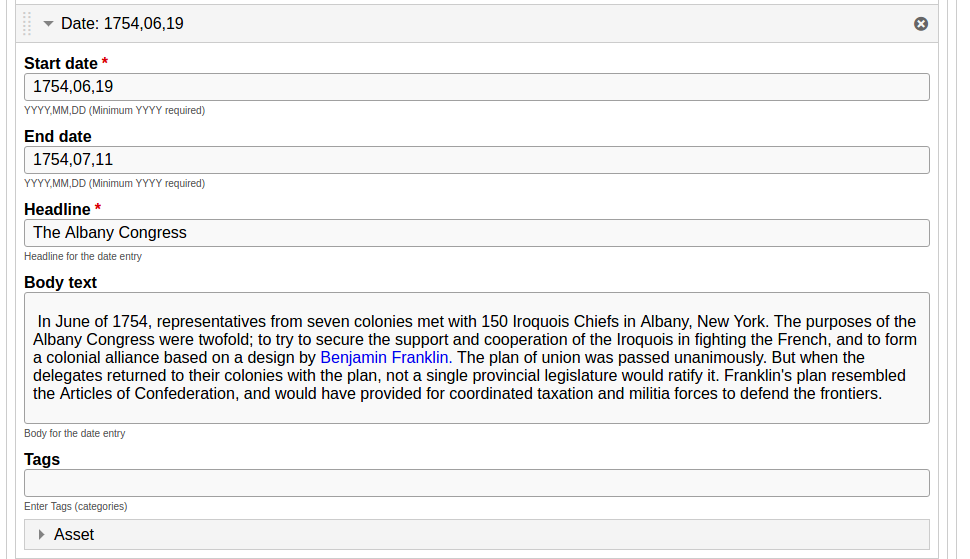Click the drag handle beside the Date header

pos(27,23)
